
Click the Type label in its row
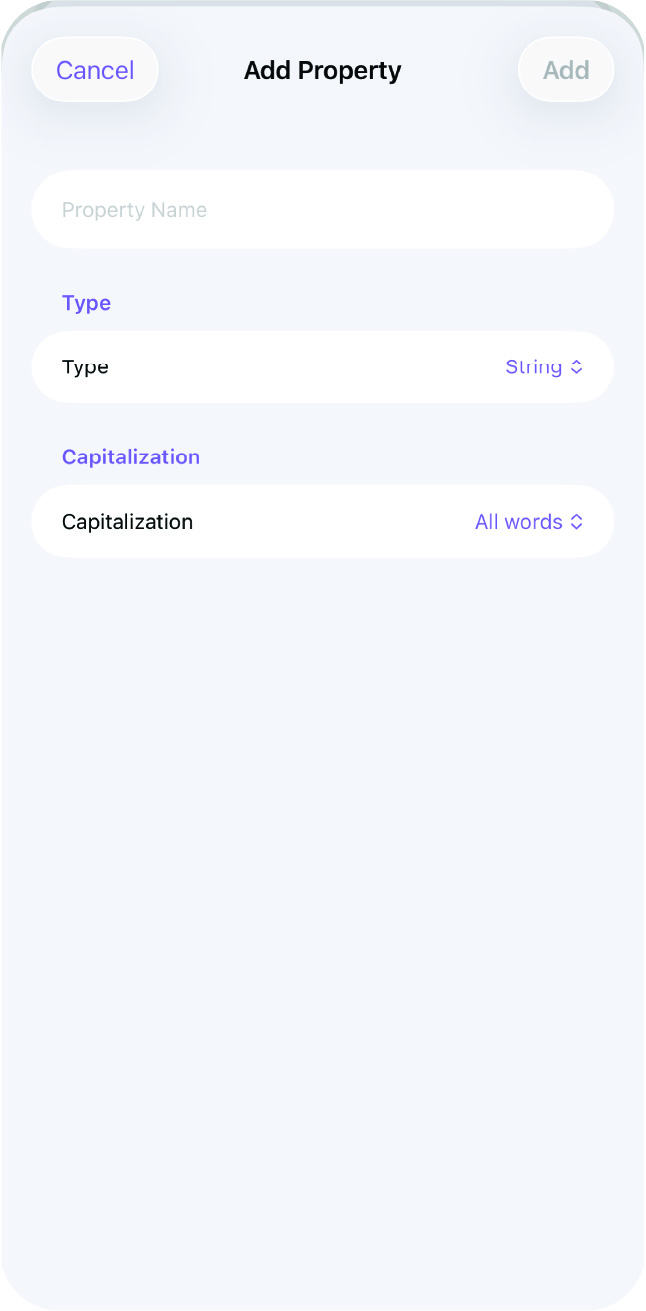coord(85,367)
